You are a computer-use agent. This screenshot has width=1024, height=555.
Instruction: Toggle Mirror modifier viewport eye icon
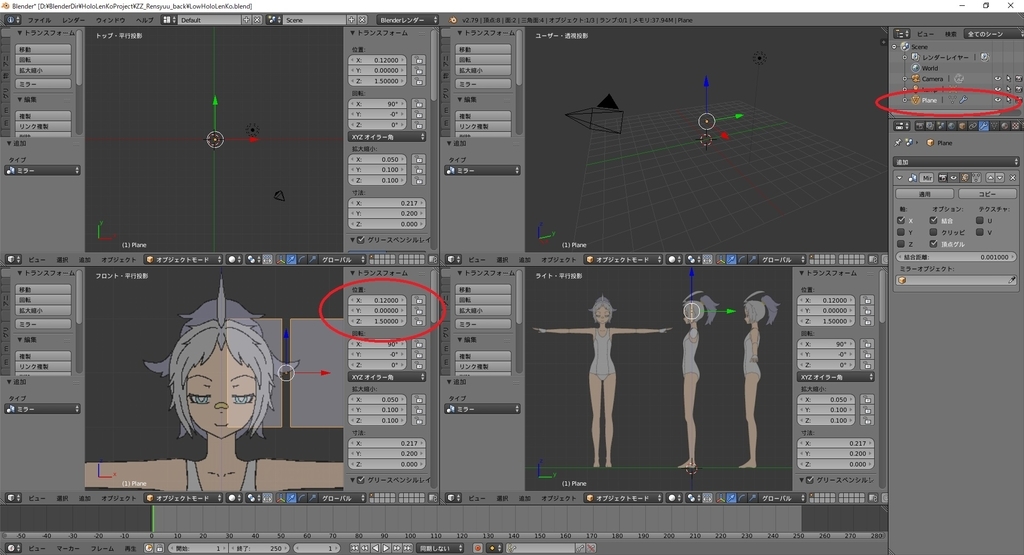click(953, 178)
